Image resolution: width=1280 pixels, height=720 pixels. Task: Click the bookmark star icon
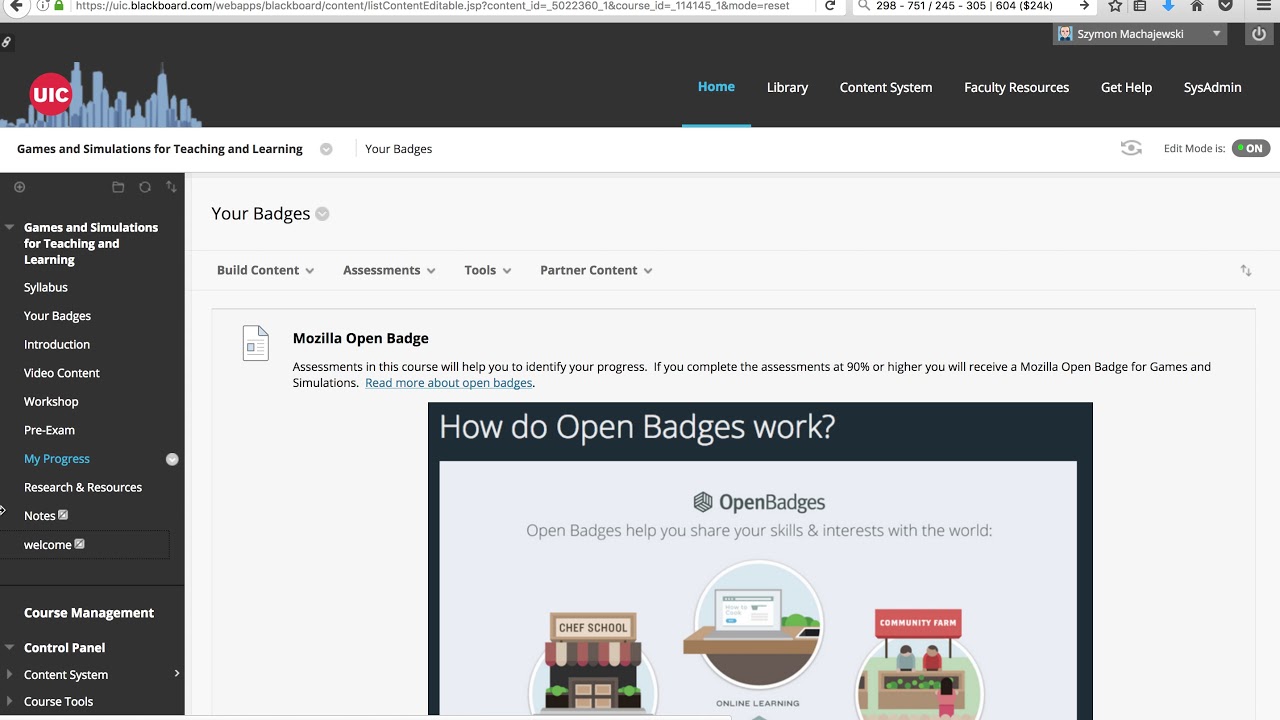(1115, 6)
